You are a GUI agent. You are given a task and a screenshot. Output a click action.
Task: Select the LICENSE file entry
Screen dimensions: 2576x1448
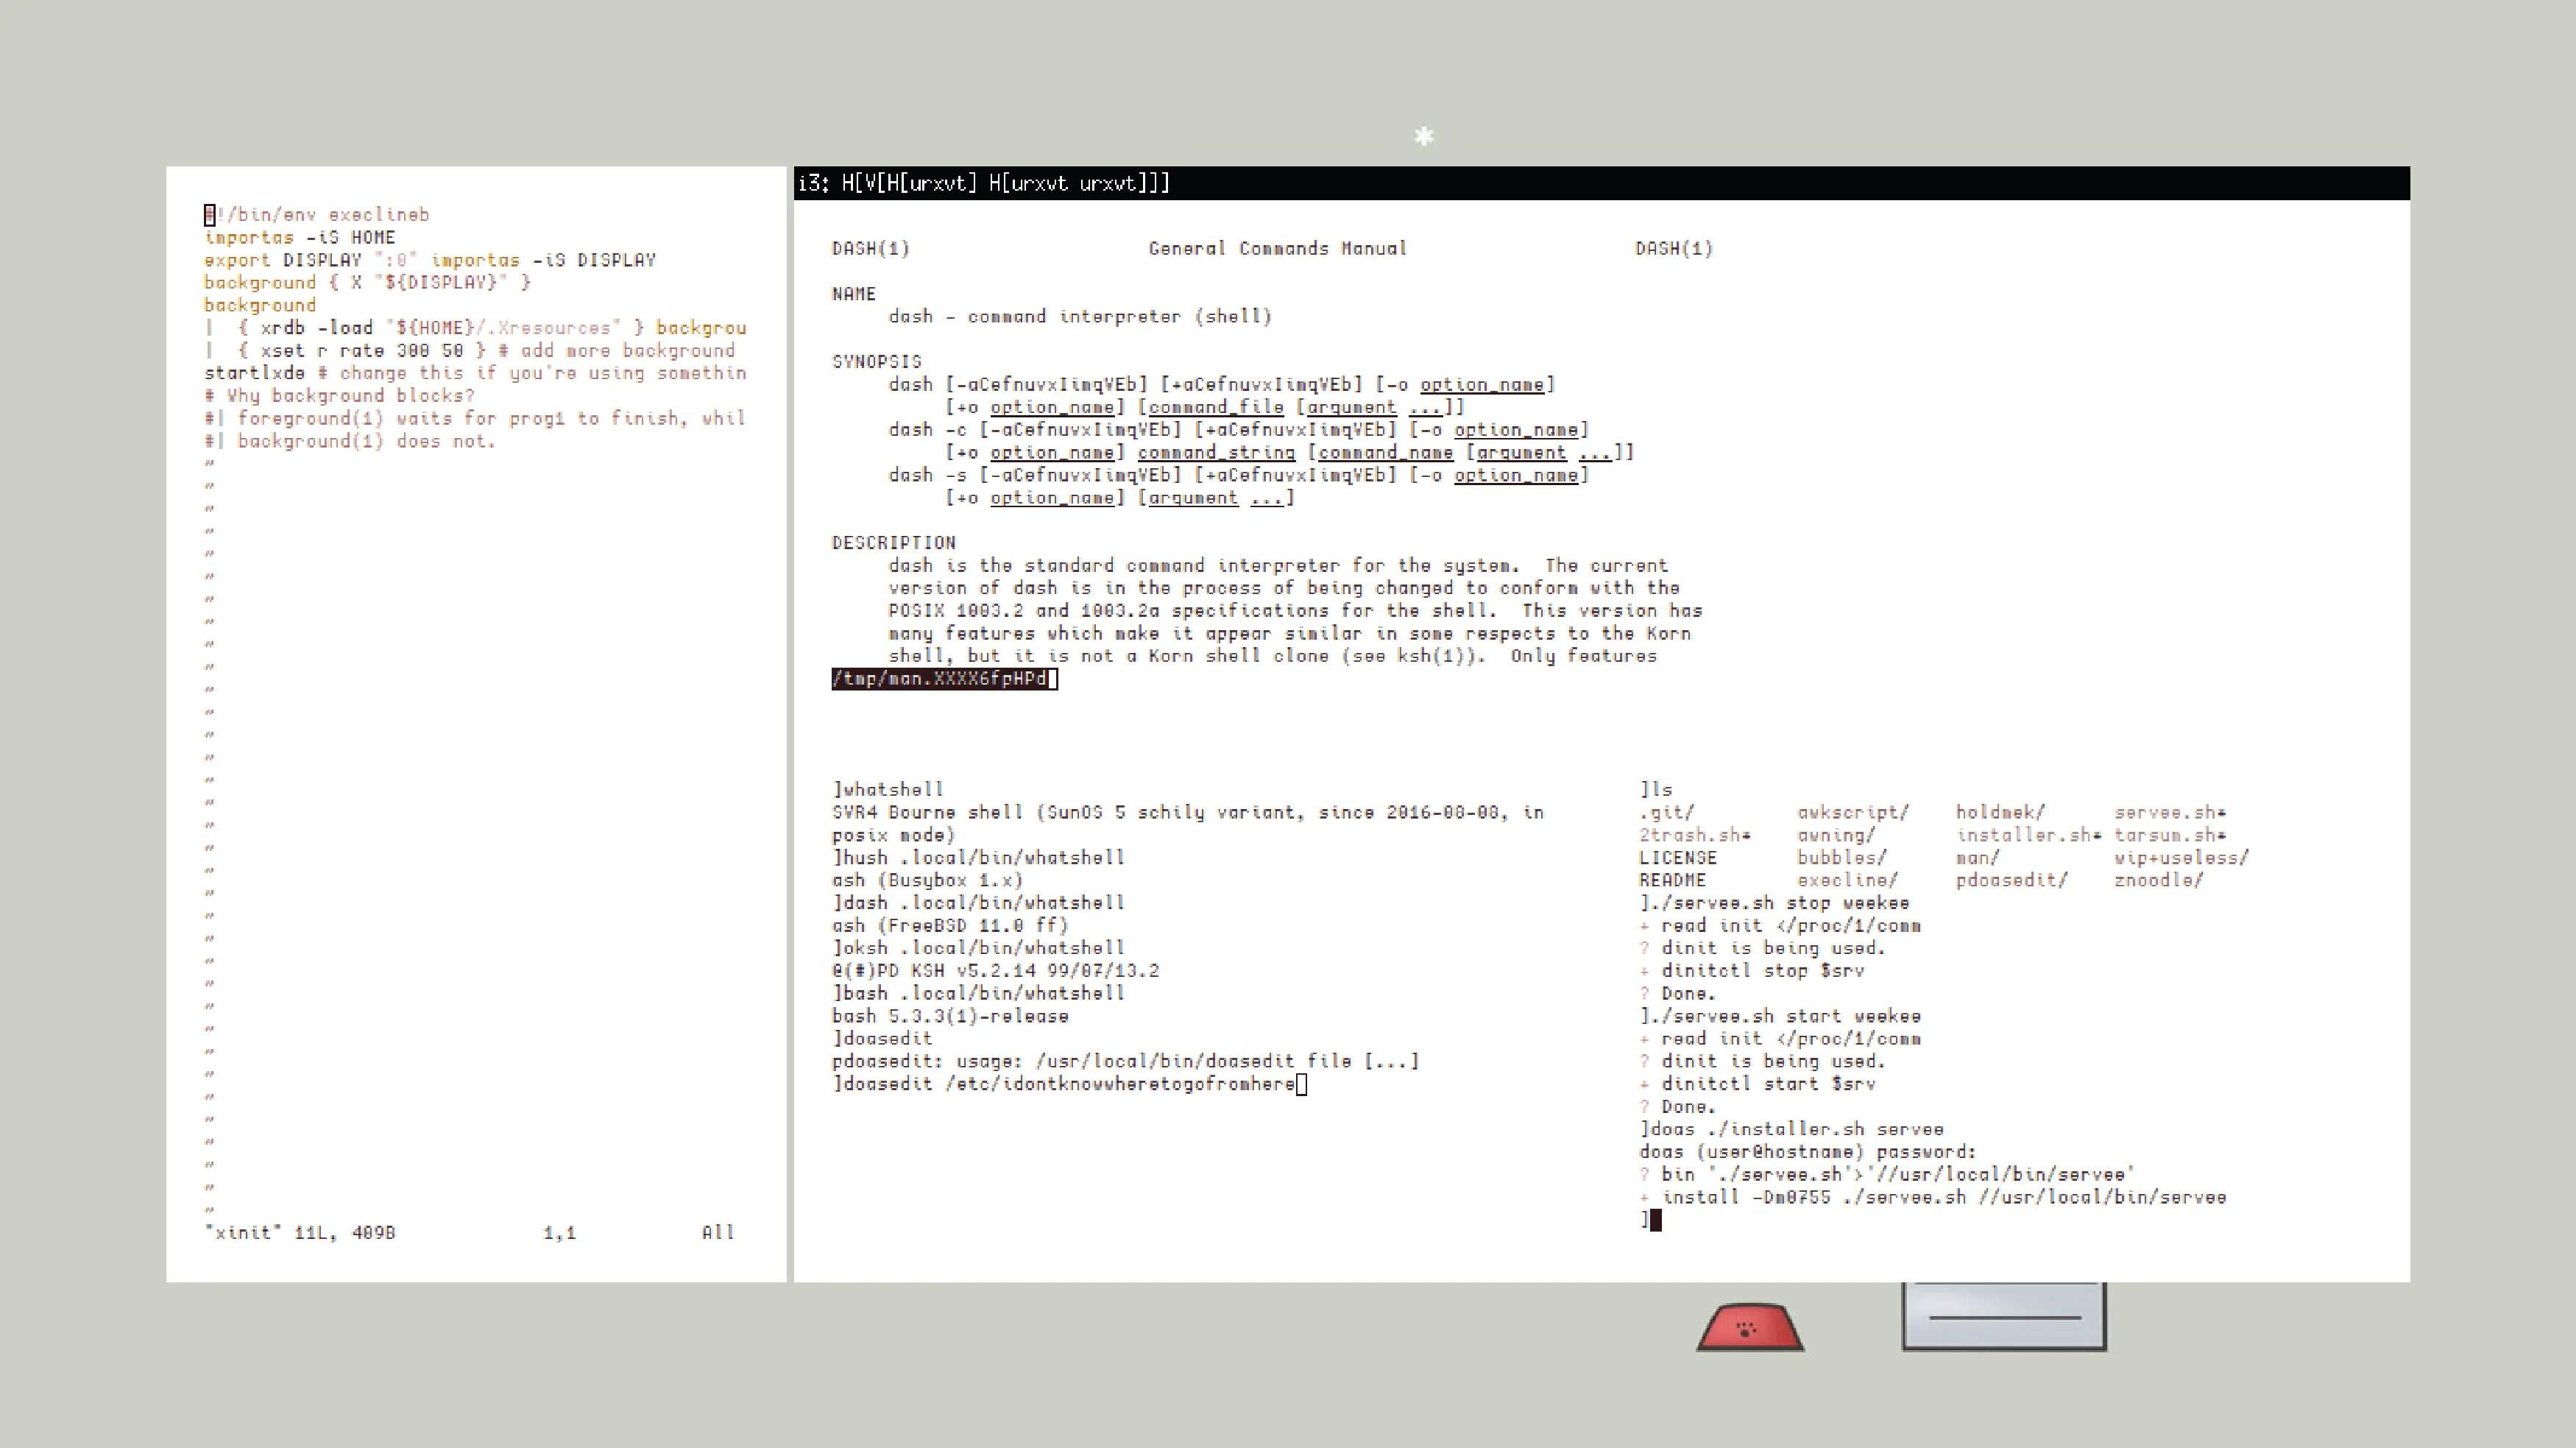click(1677, 858)
